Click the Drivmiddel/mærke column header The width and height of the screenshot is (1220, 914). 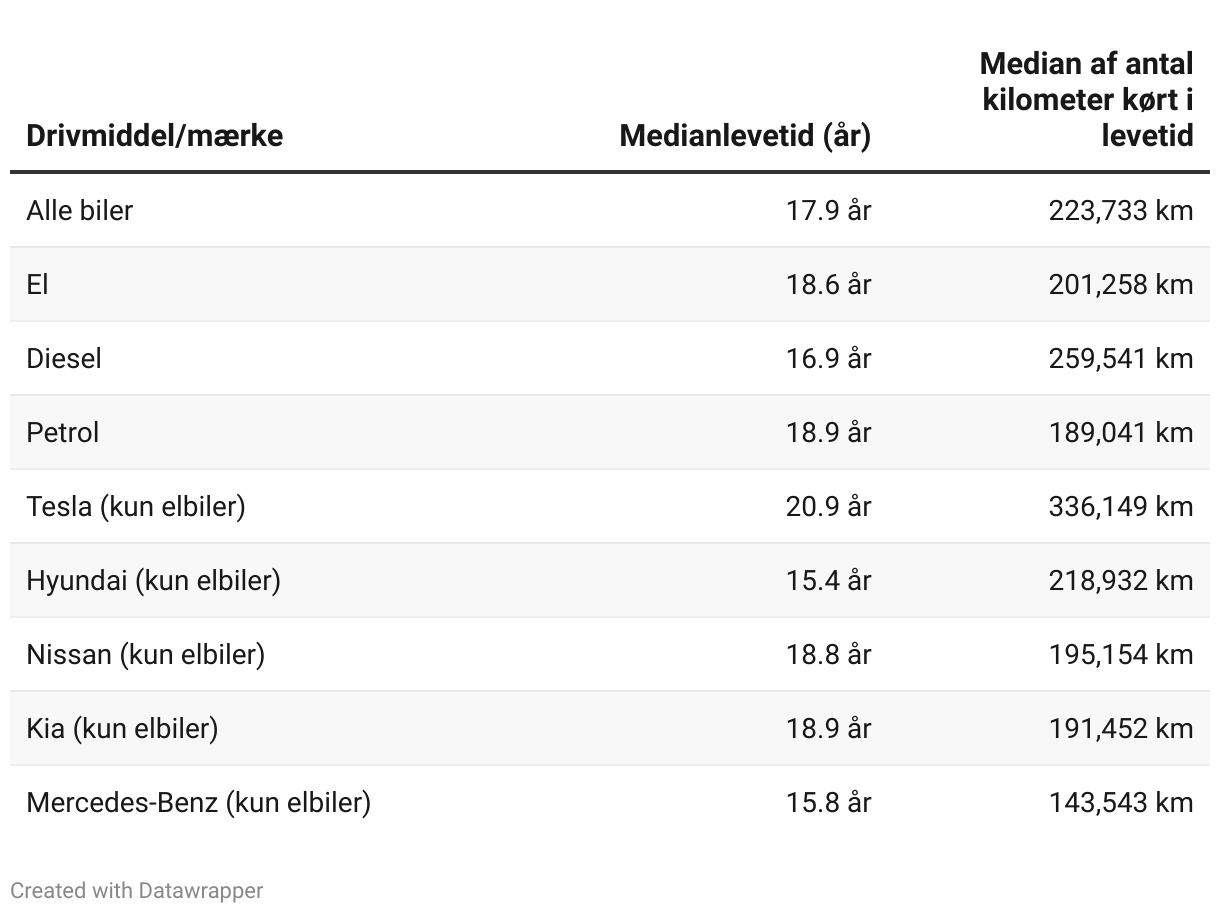click(154, 135)
